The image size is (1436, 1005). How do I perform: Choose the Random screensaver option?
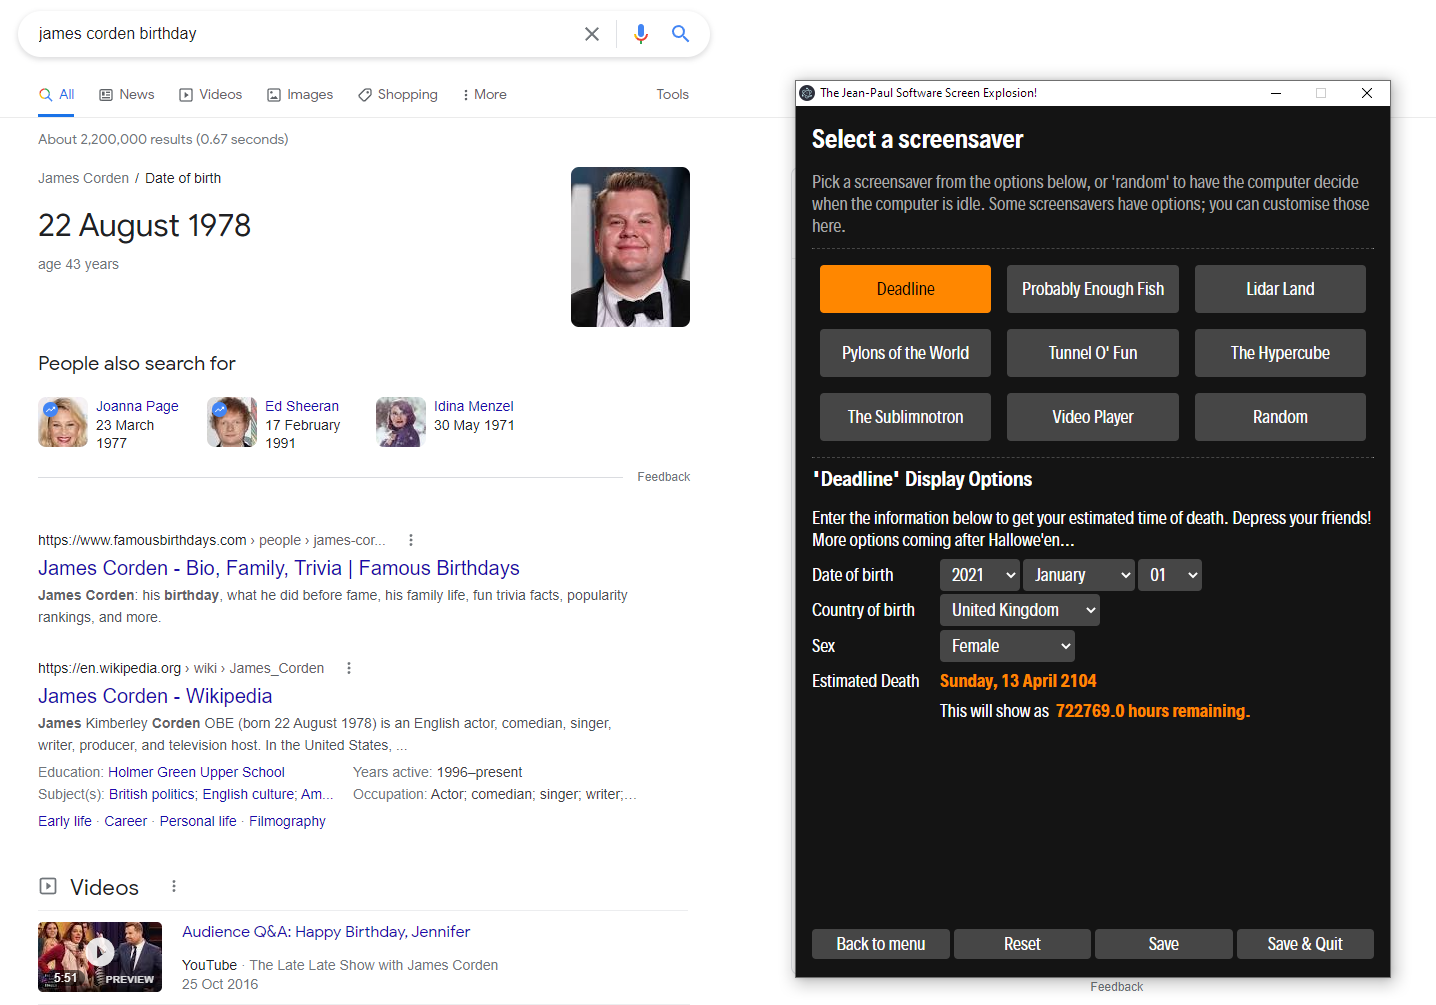[x=1280, y=417]
